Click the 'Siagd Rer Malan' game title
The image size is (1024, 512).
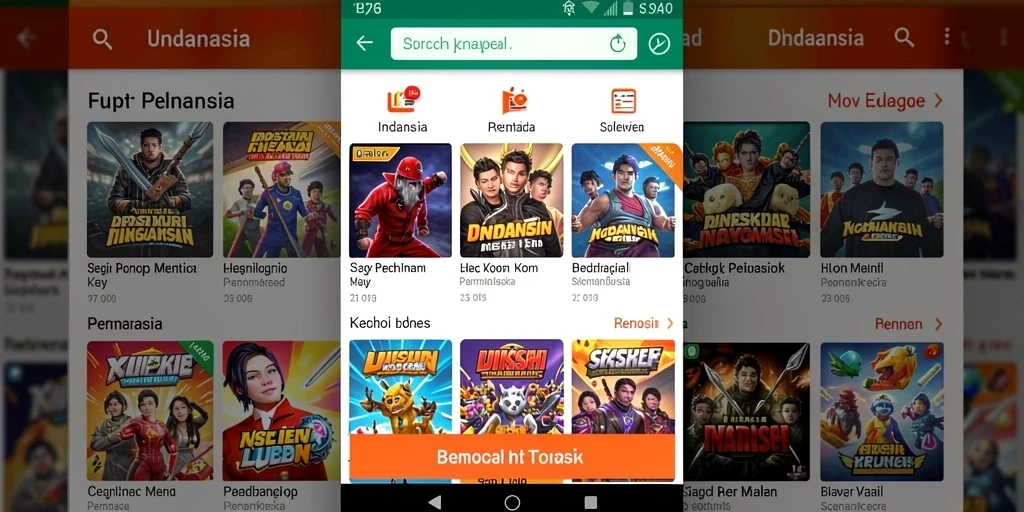[x=731, y=492]
